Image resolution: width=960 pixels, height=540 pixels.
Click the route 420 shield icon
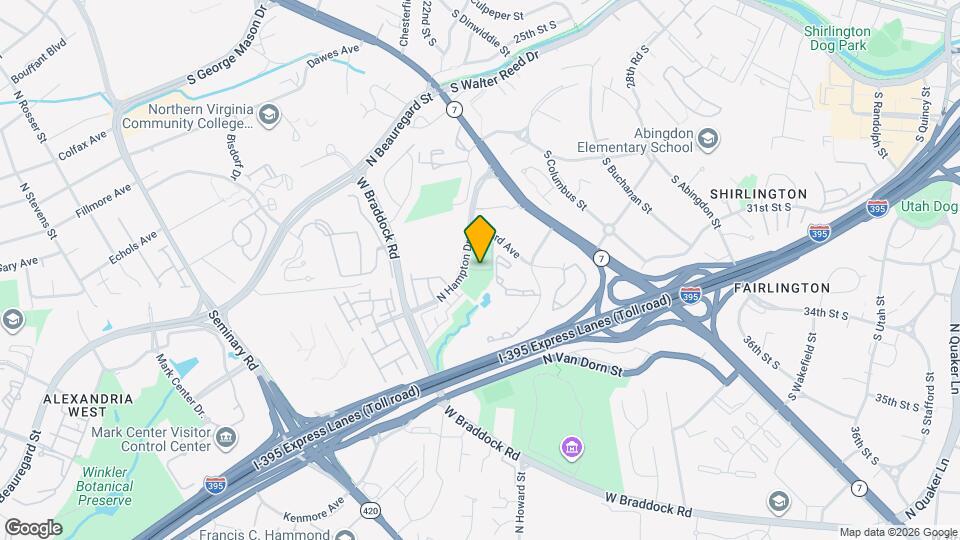370,511
